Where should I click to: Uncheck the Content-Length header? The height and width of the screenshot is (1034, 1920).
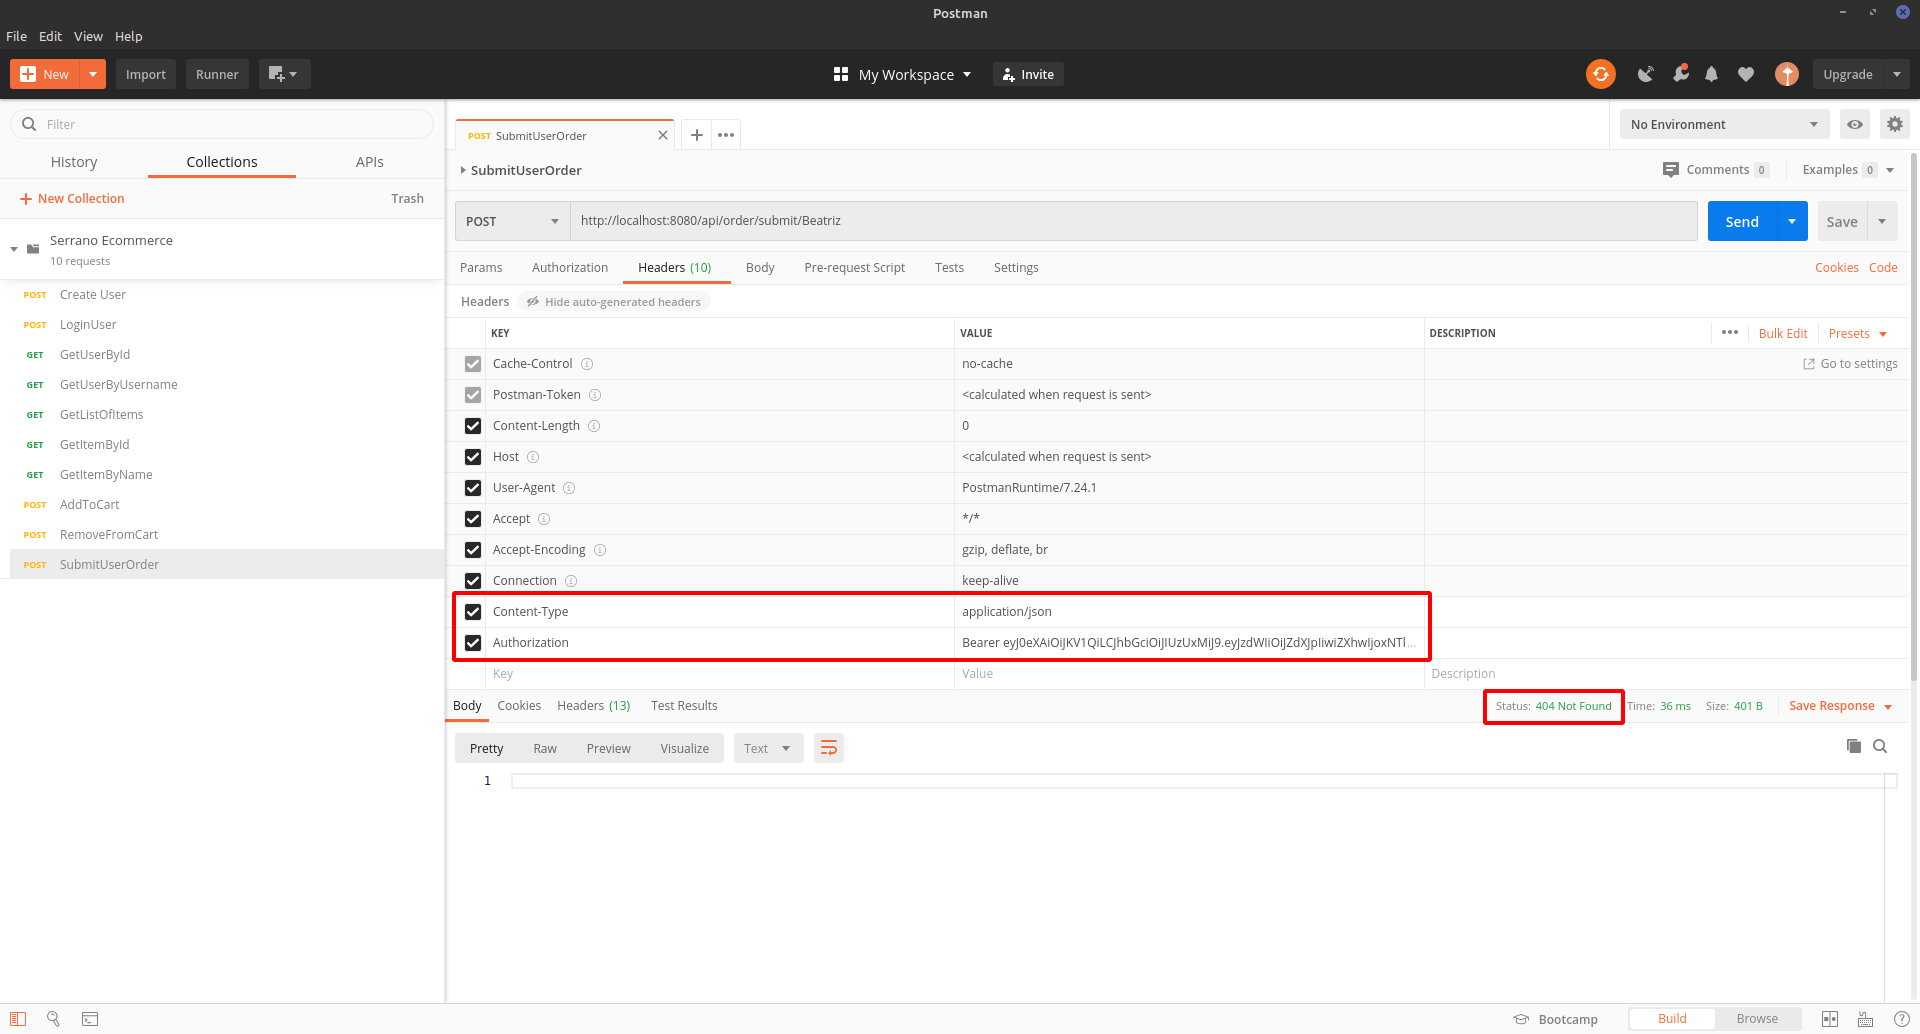click(473, 426)
